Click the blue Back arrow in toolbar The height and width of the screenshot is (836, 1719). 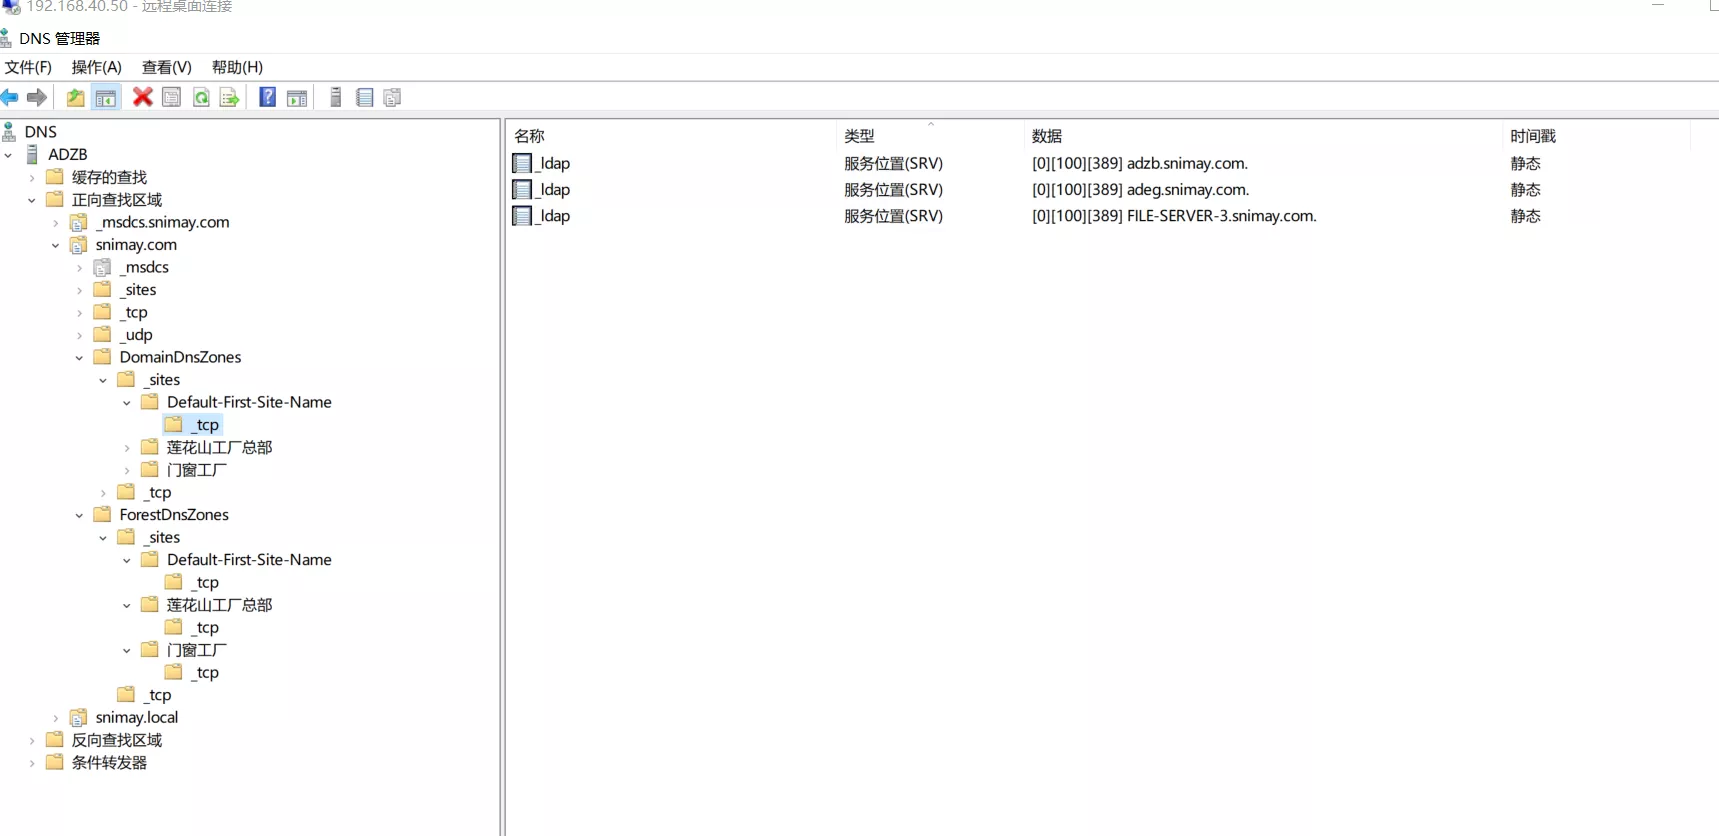click(x=10, y=97)
